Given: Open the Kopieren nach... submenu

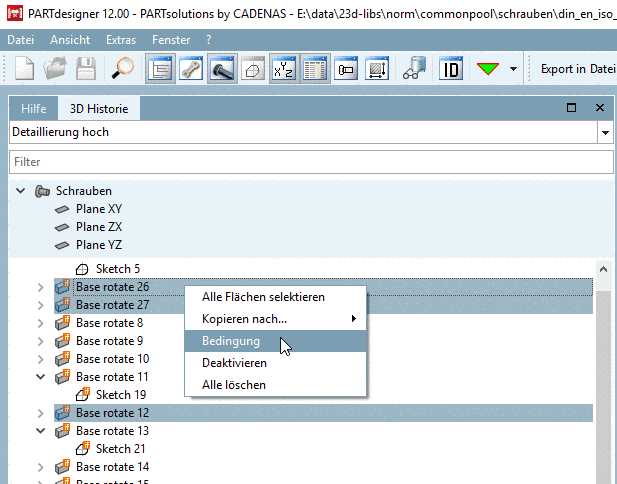Looking at the screenshot, I should point(275,319).
